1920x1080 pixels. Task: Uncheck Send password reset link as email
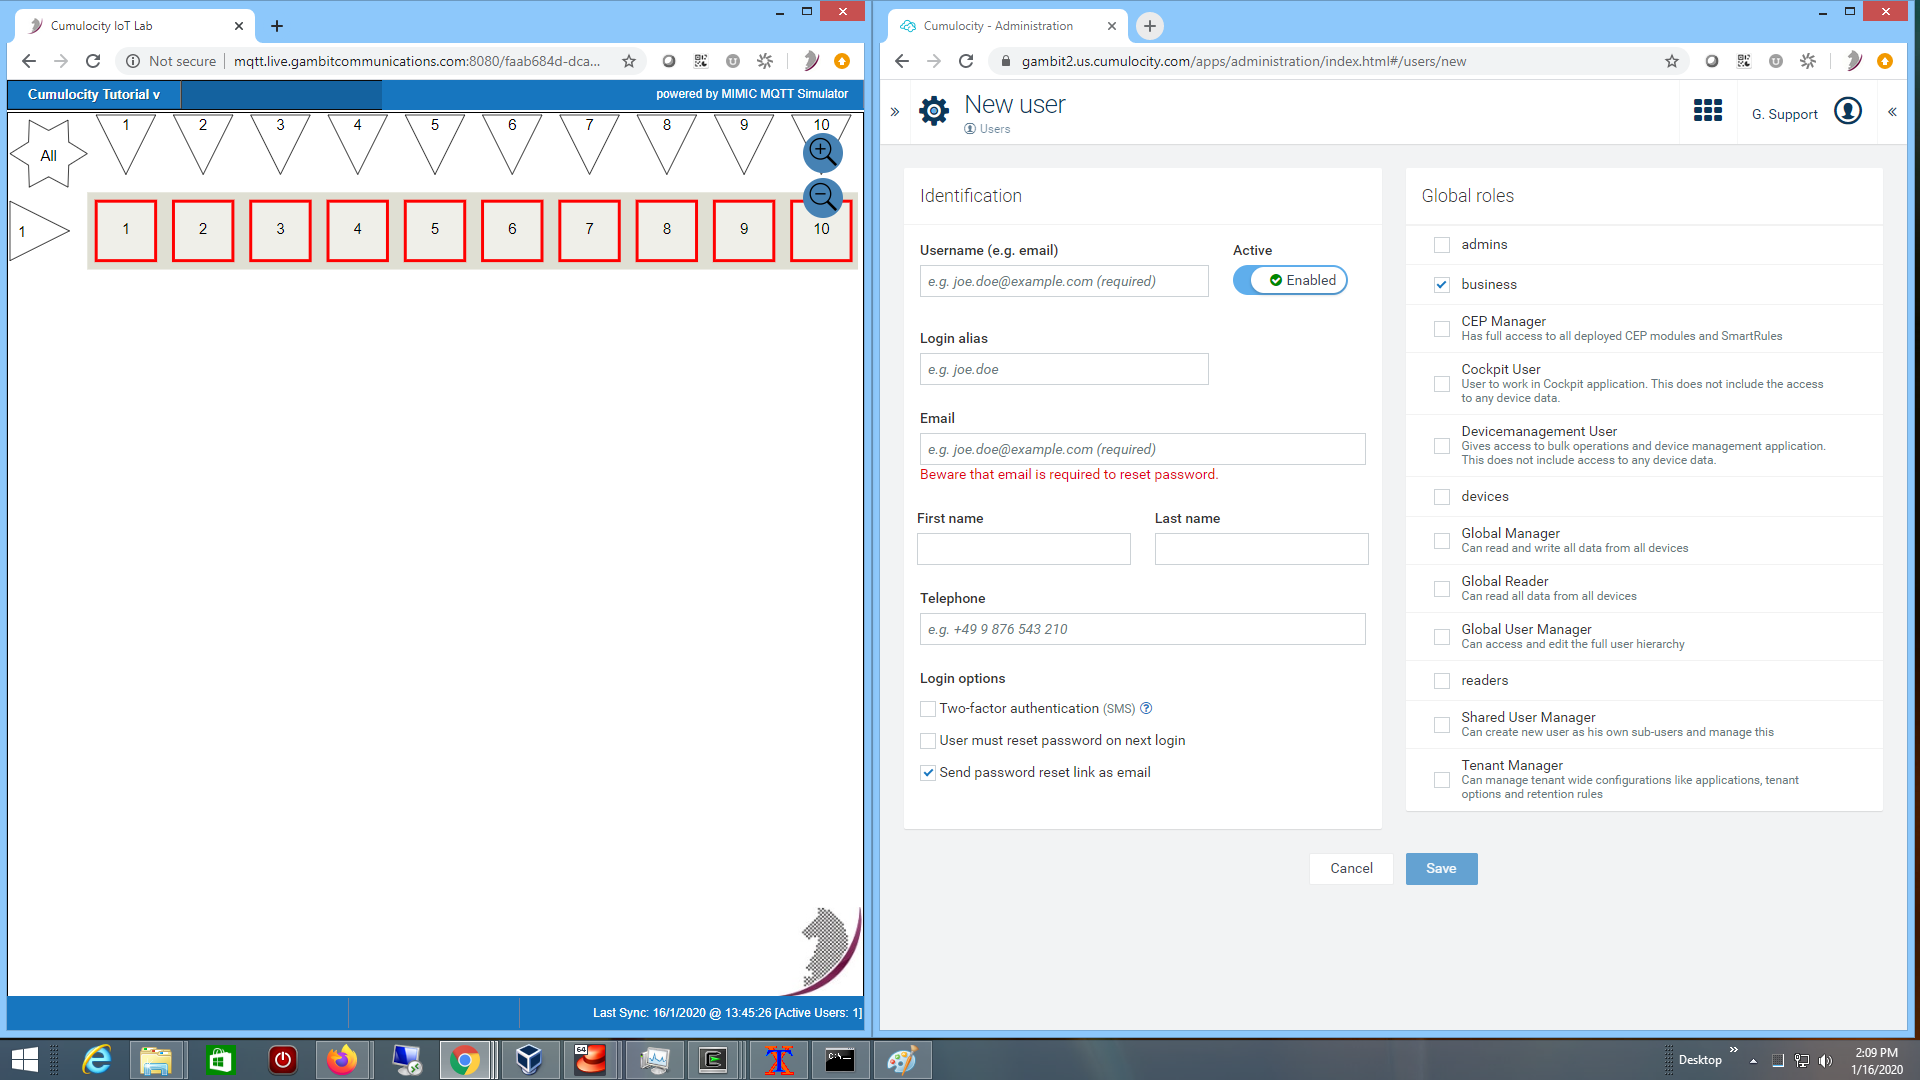[928, 773]
